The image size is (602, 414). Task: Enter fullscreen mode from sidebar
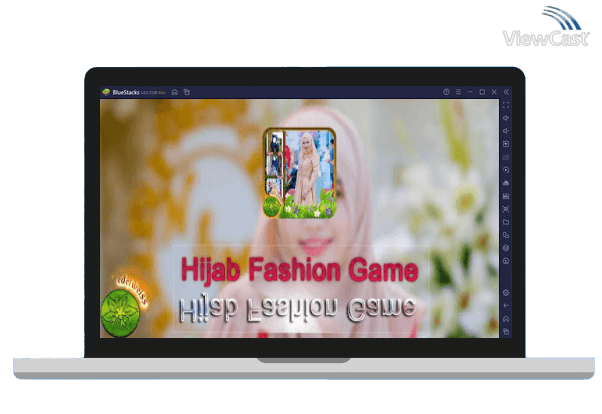[506, 105]
